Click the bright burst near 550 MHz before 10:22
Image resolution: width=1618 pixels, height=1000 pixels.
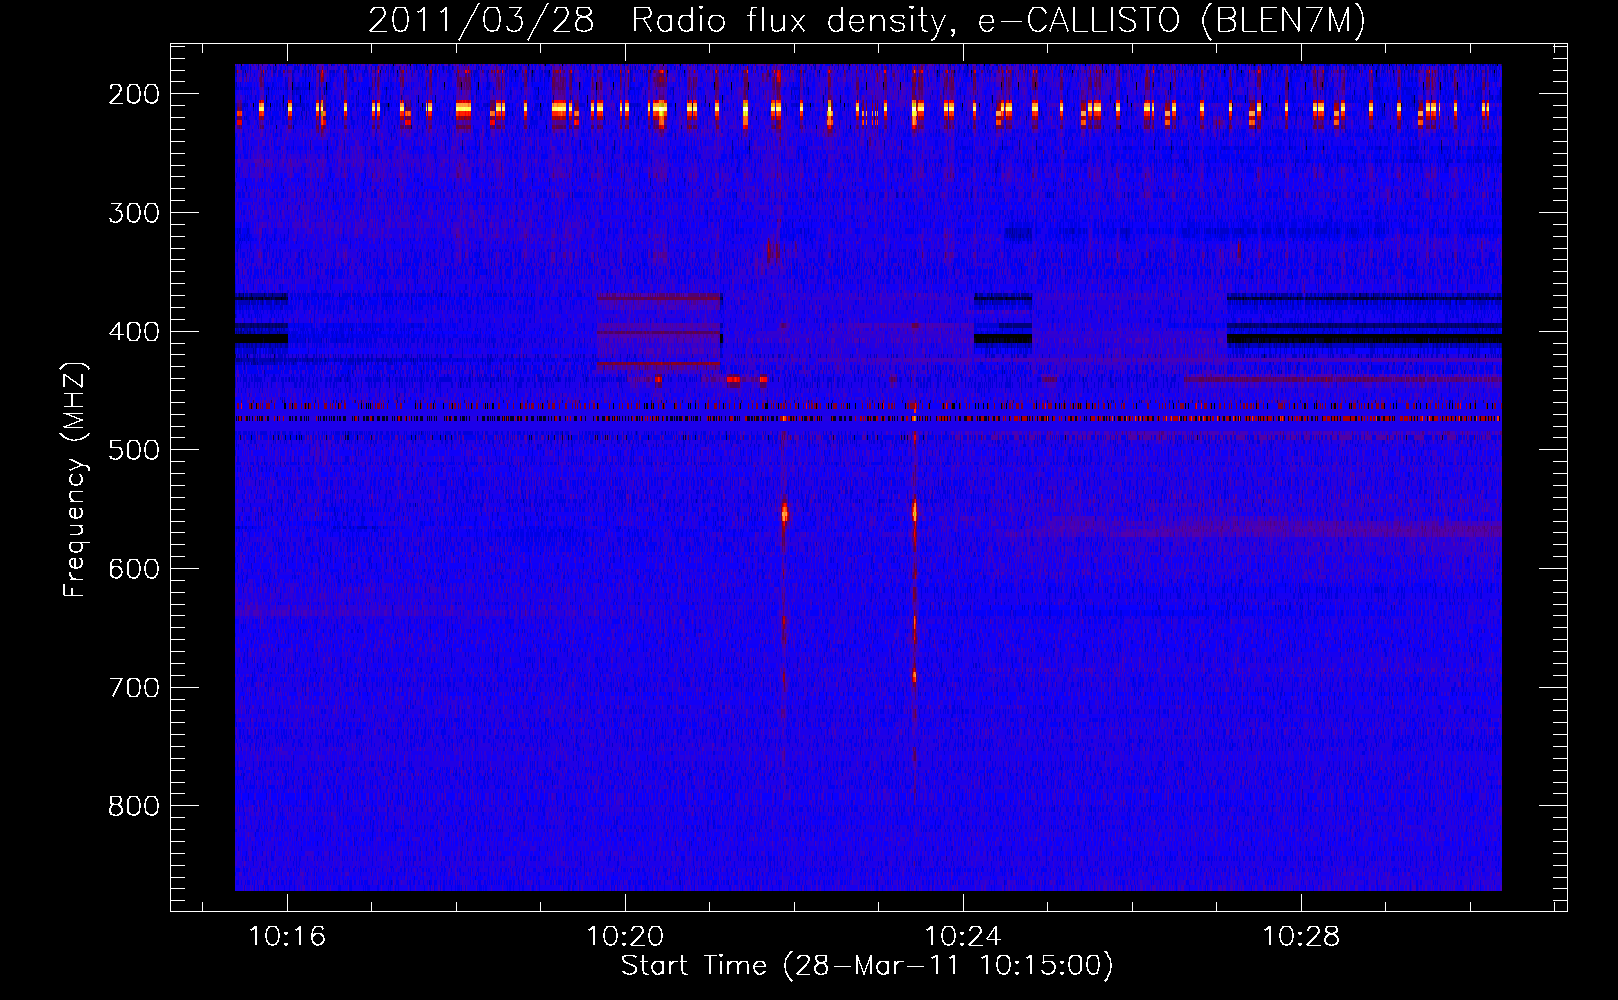(784, 513)
